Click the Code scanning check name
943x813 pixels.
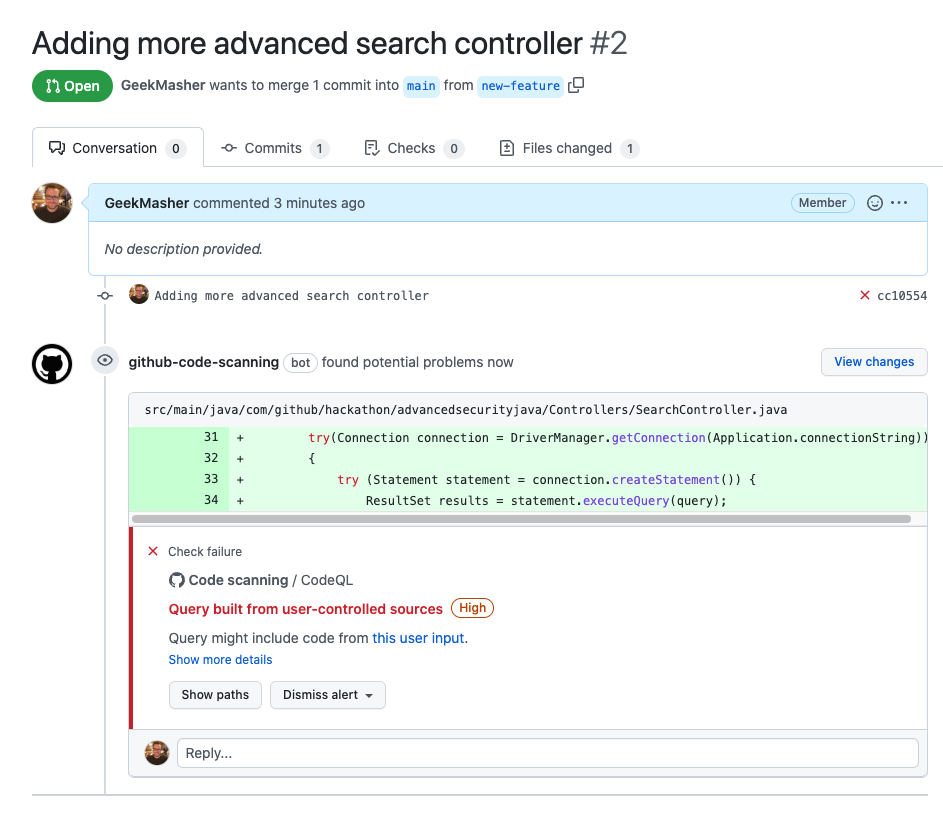coord(238,580)
